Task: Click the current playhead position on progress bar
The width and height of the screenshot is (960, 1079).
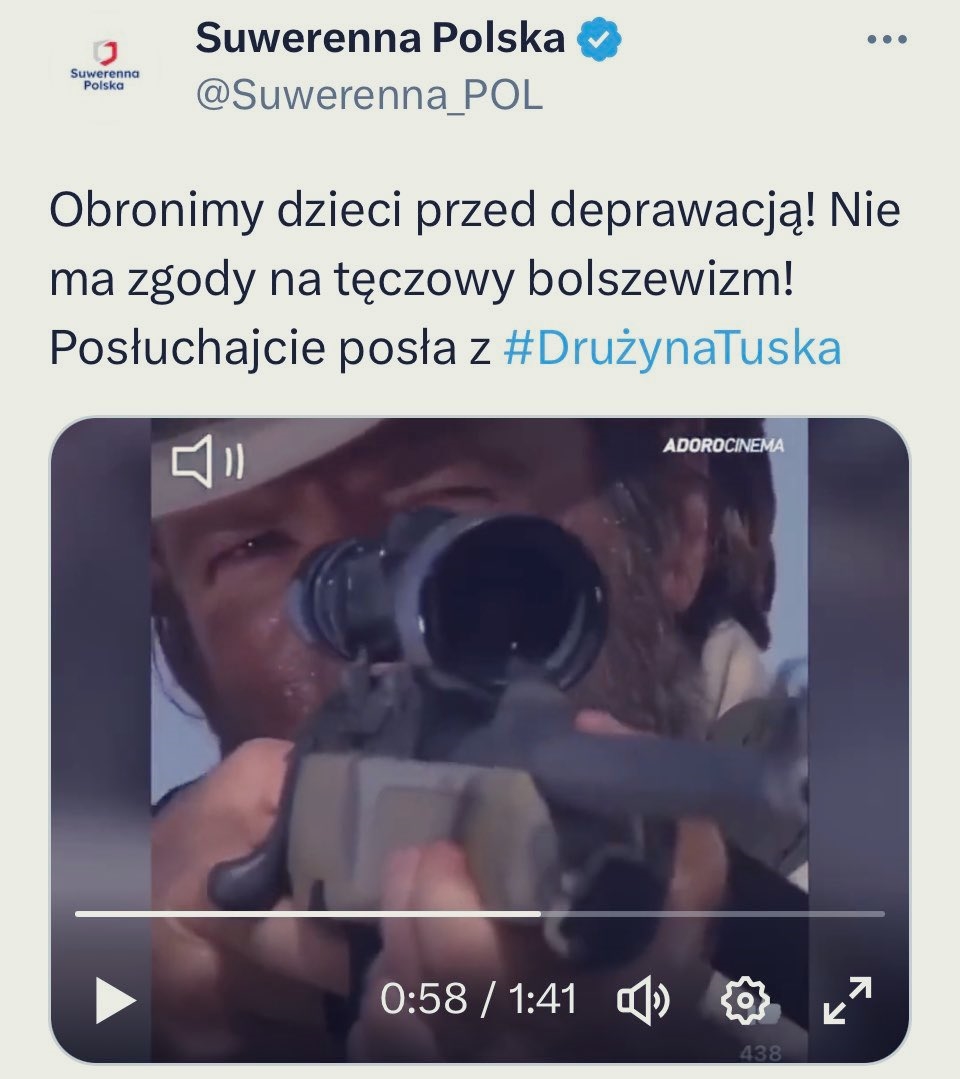Action: pos(540,914)
